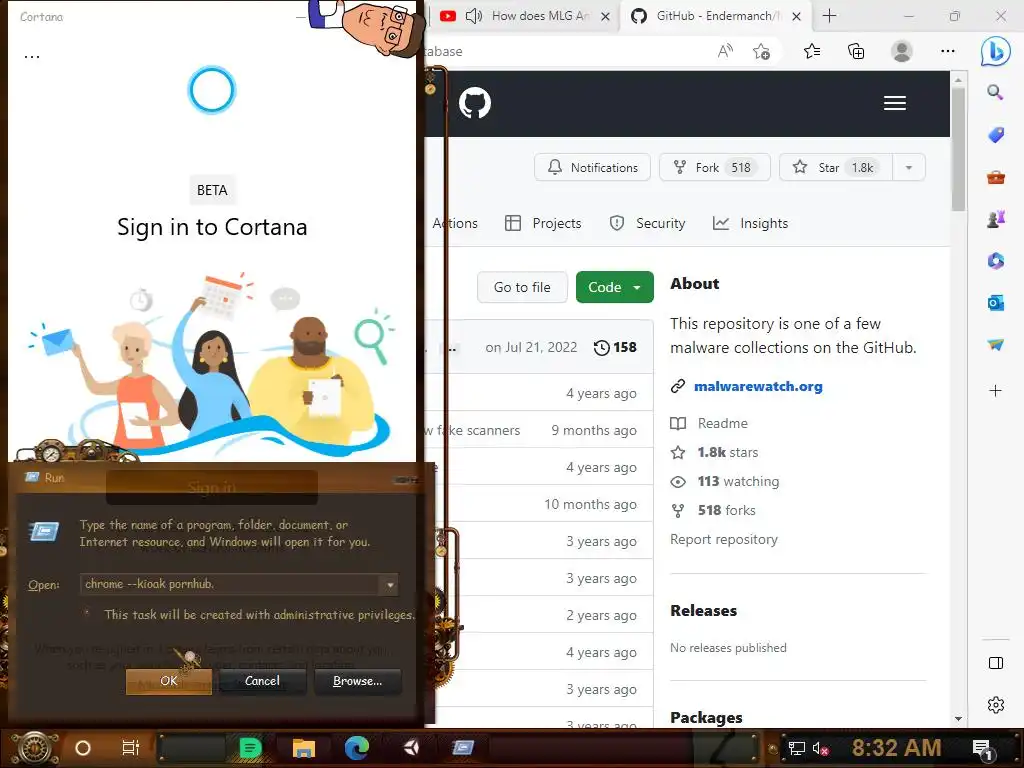Click Cancel in the Run dialog

point(262,681)
